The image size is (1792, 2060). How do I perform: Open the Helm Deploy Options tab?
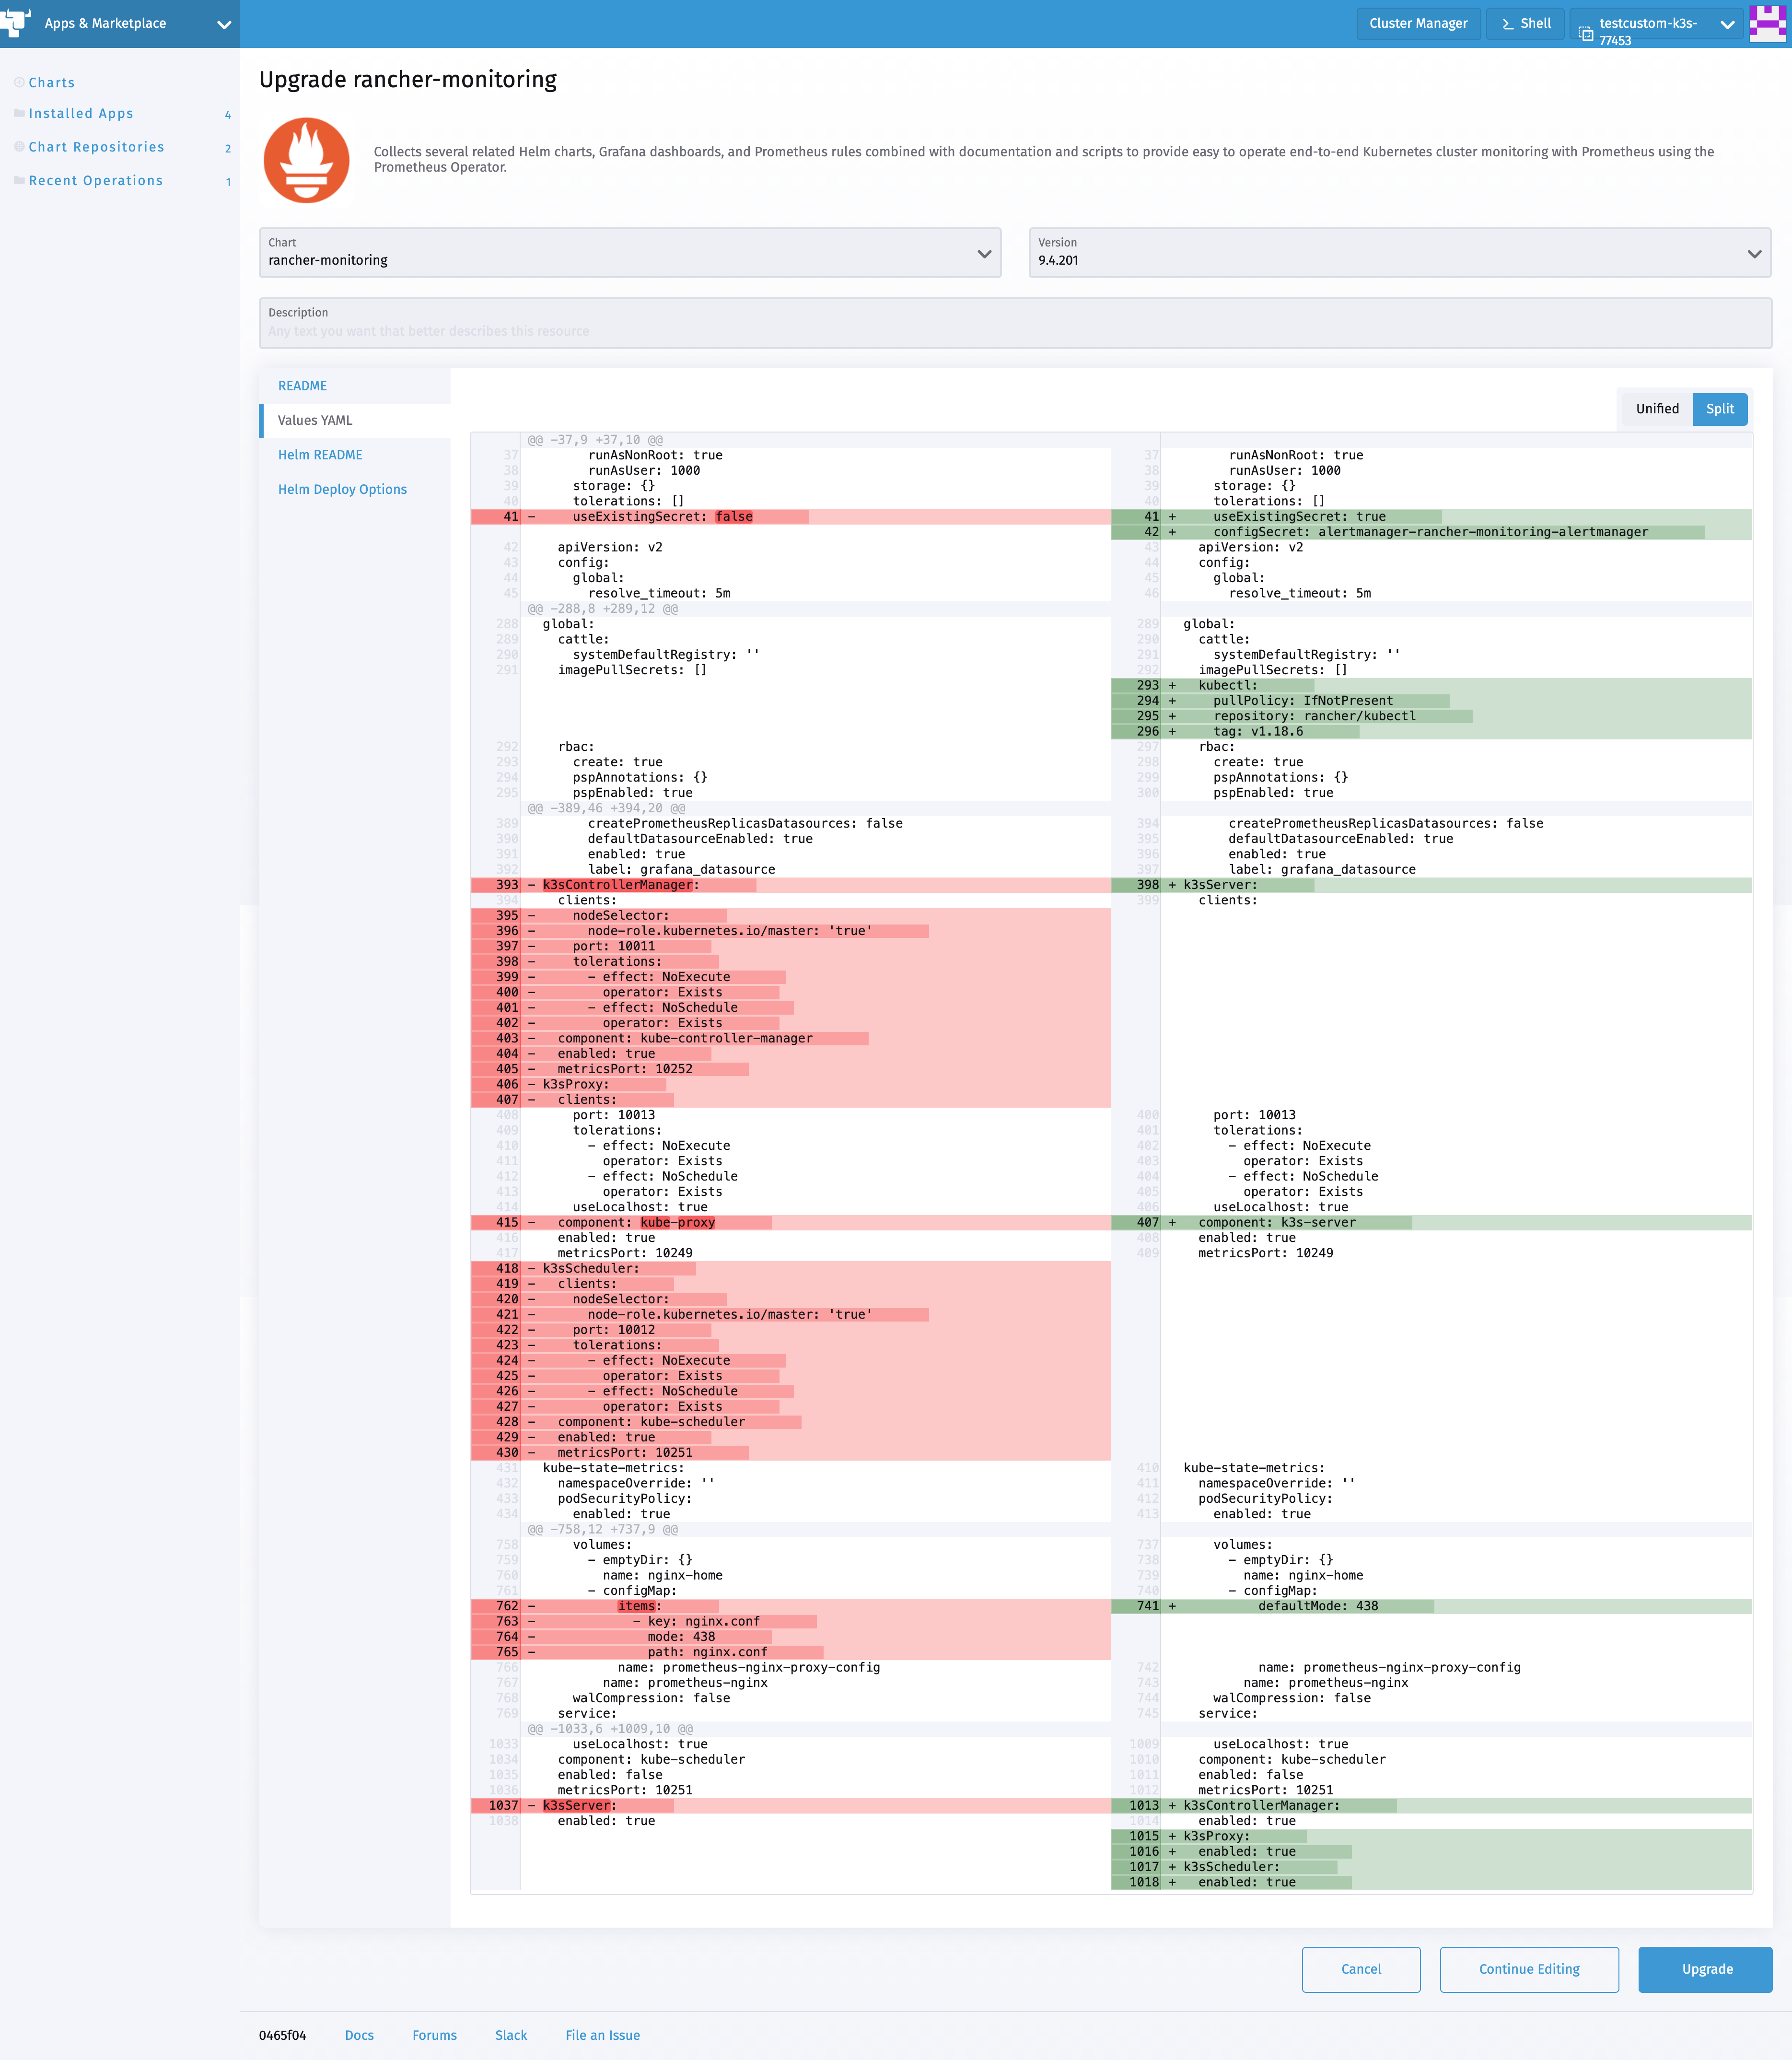[342, 489]
